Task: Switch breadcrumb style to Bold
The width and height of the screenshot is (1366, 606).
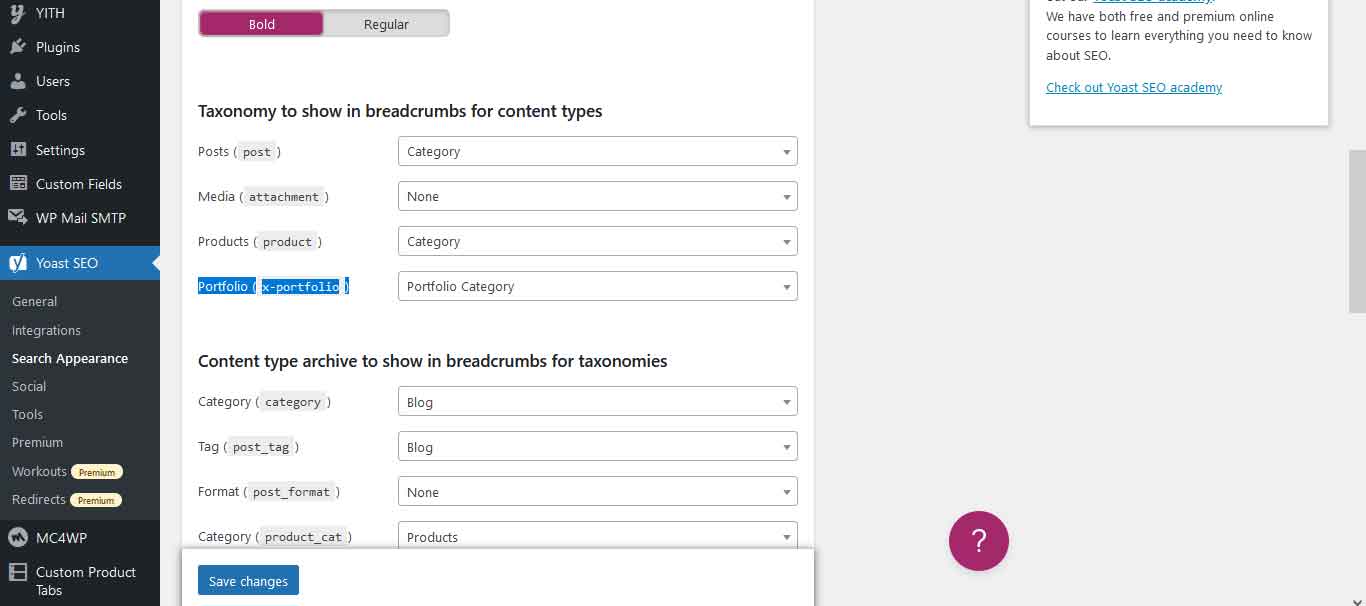Action: [x=262, y=24]
